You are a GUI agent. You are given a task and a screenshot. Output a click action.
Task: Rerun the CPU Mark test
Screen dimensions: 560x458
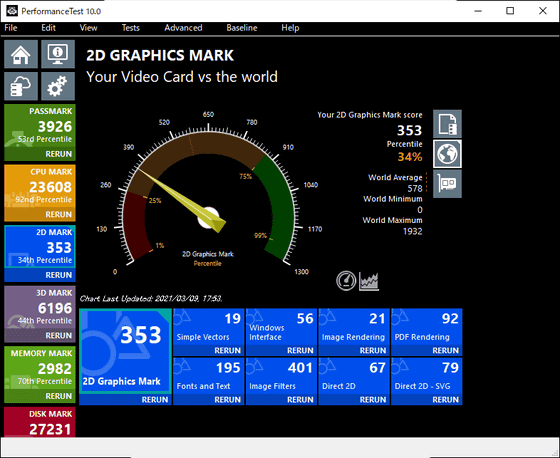point(59,214)
